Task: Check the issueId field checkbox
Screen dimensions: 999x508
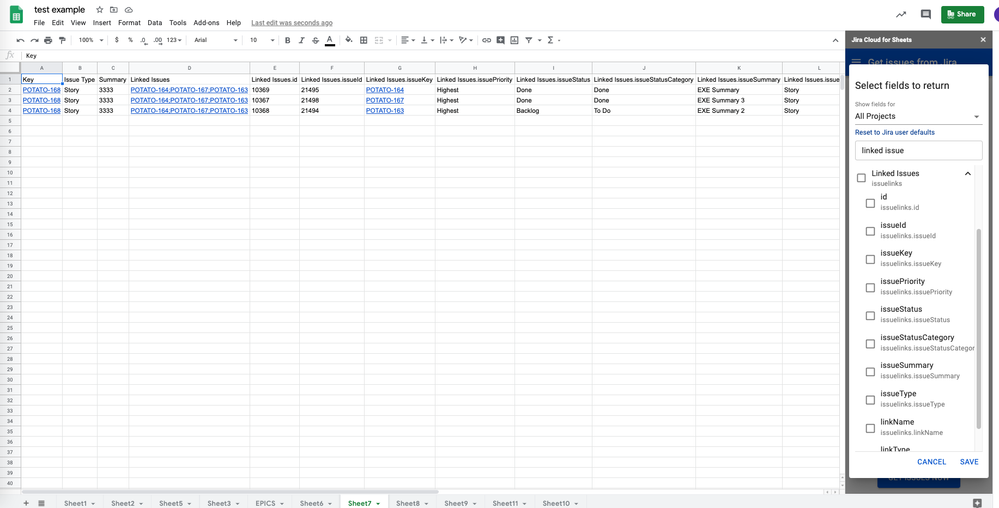Action: [870, 231]
